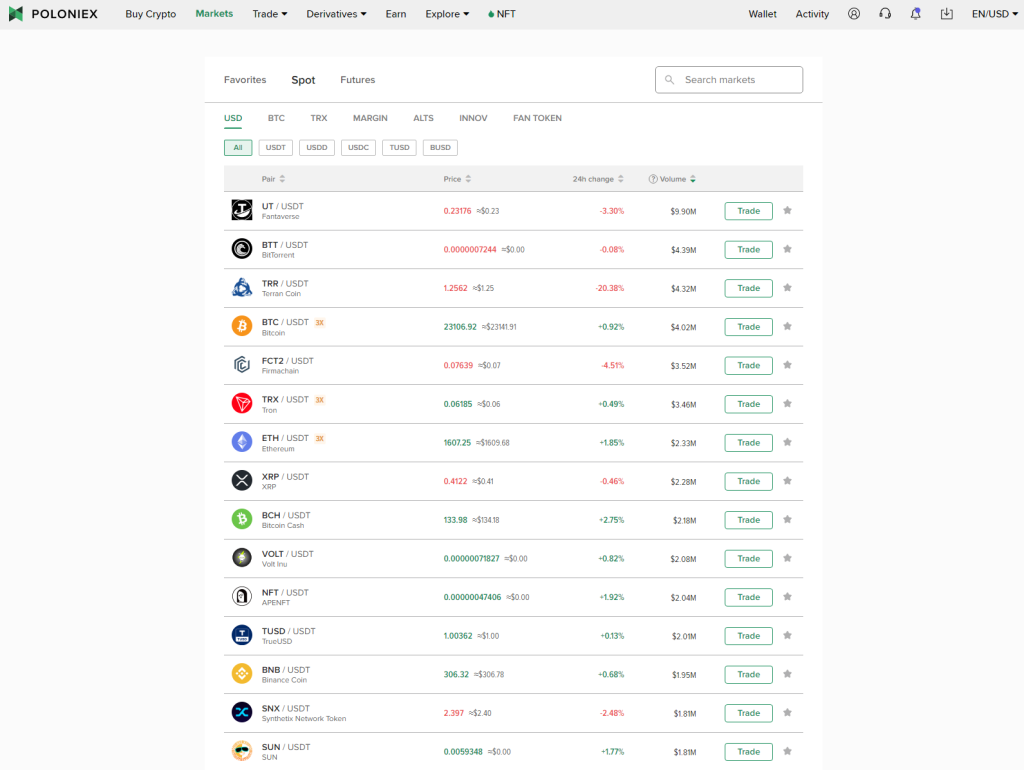The width and height of the screenshot is (1024, 770).
Task: Click the Bitcoin coin icon in BTC/USDT row
Action: tap(241, 326)
